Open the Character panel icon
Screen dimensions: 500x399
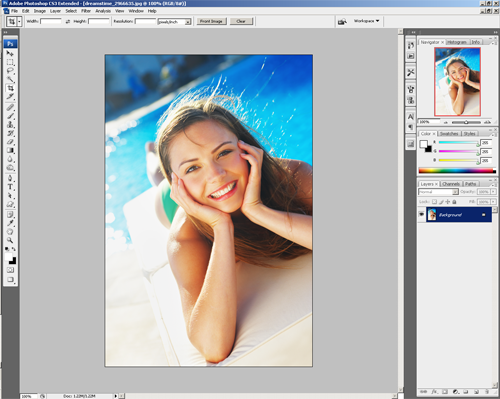tap(411, 117)
